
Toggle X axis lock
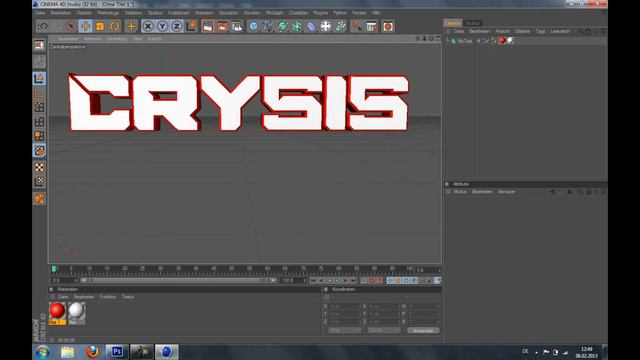click(148, 27)
